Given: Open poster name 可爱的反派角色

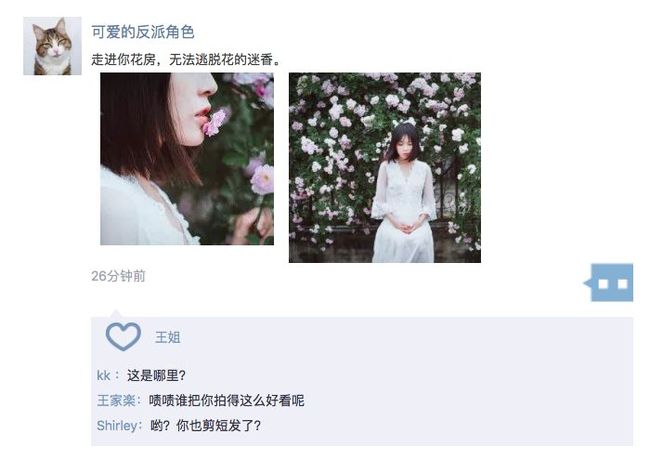Looking at the screenshot, I should 143,32.
